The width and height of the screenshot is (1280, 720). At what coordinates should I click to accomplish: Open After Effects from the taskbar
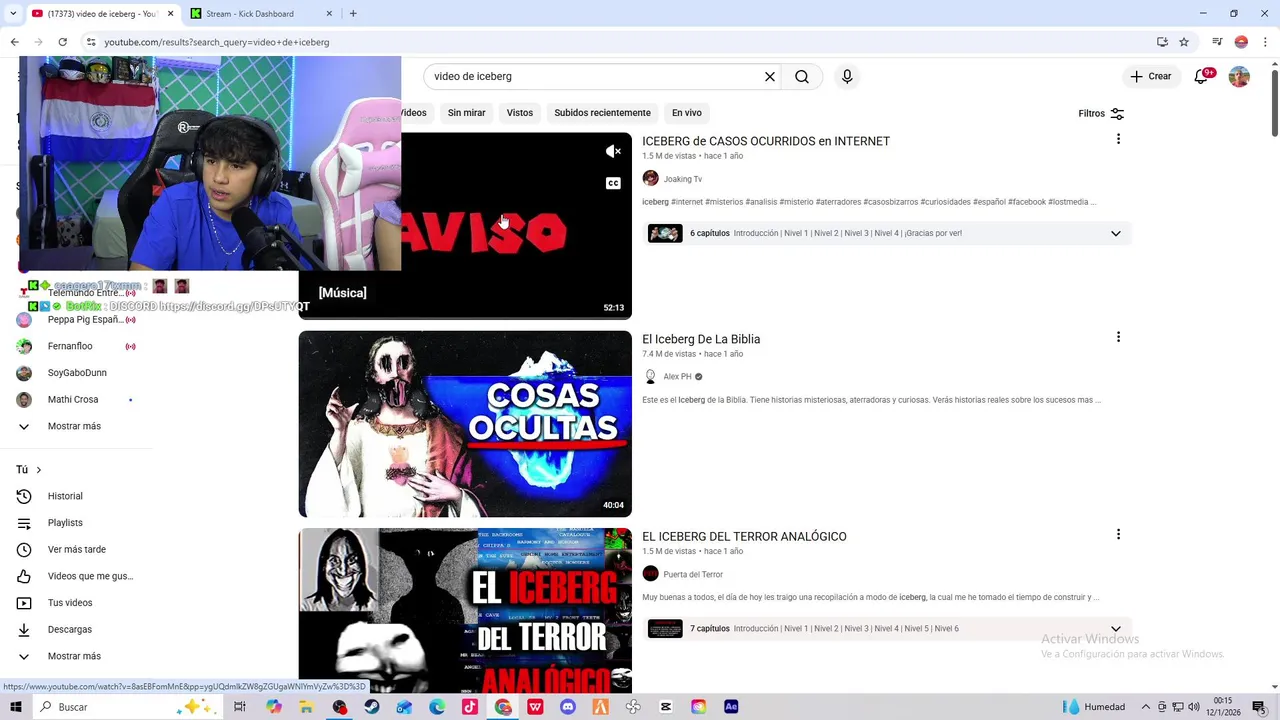731,707
